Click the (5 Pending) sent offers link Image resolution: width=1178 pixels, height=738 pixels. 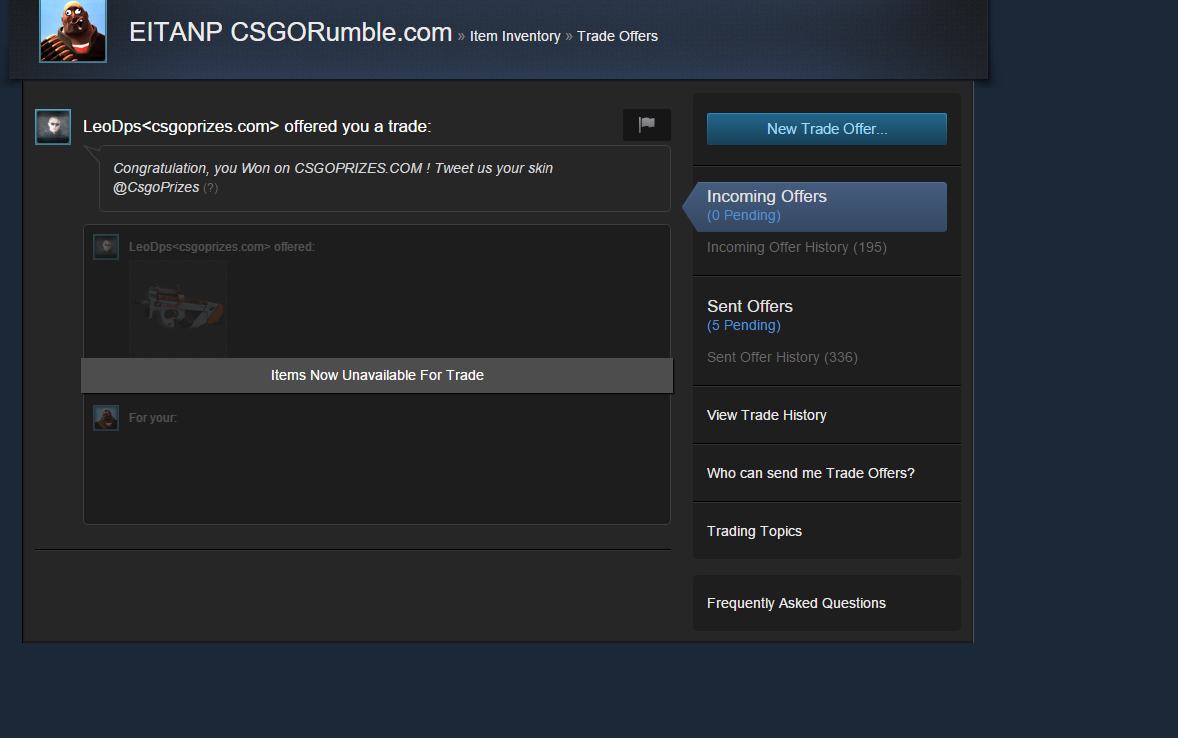(744, 325)
